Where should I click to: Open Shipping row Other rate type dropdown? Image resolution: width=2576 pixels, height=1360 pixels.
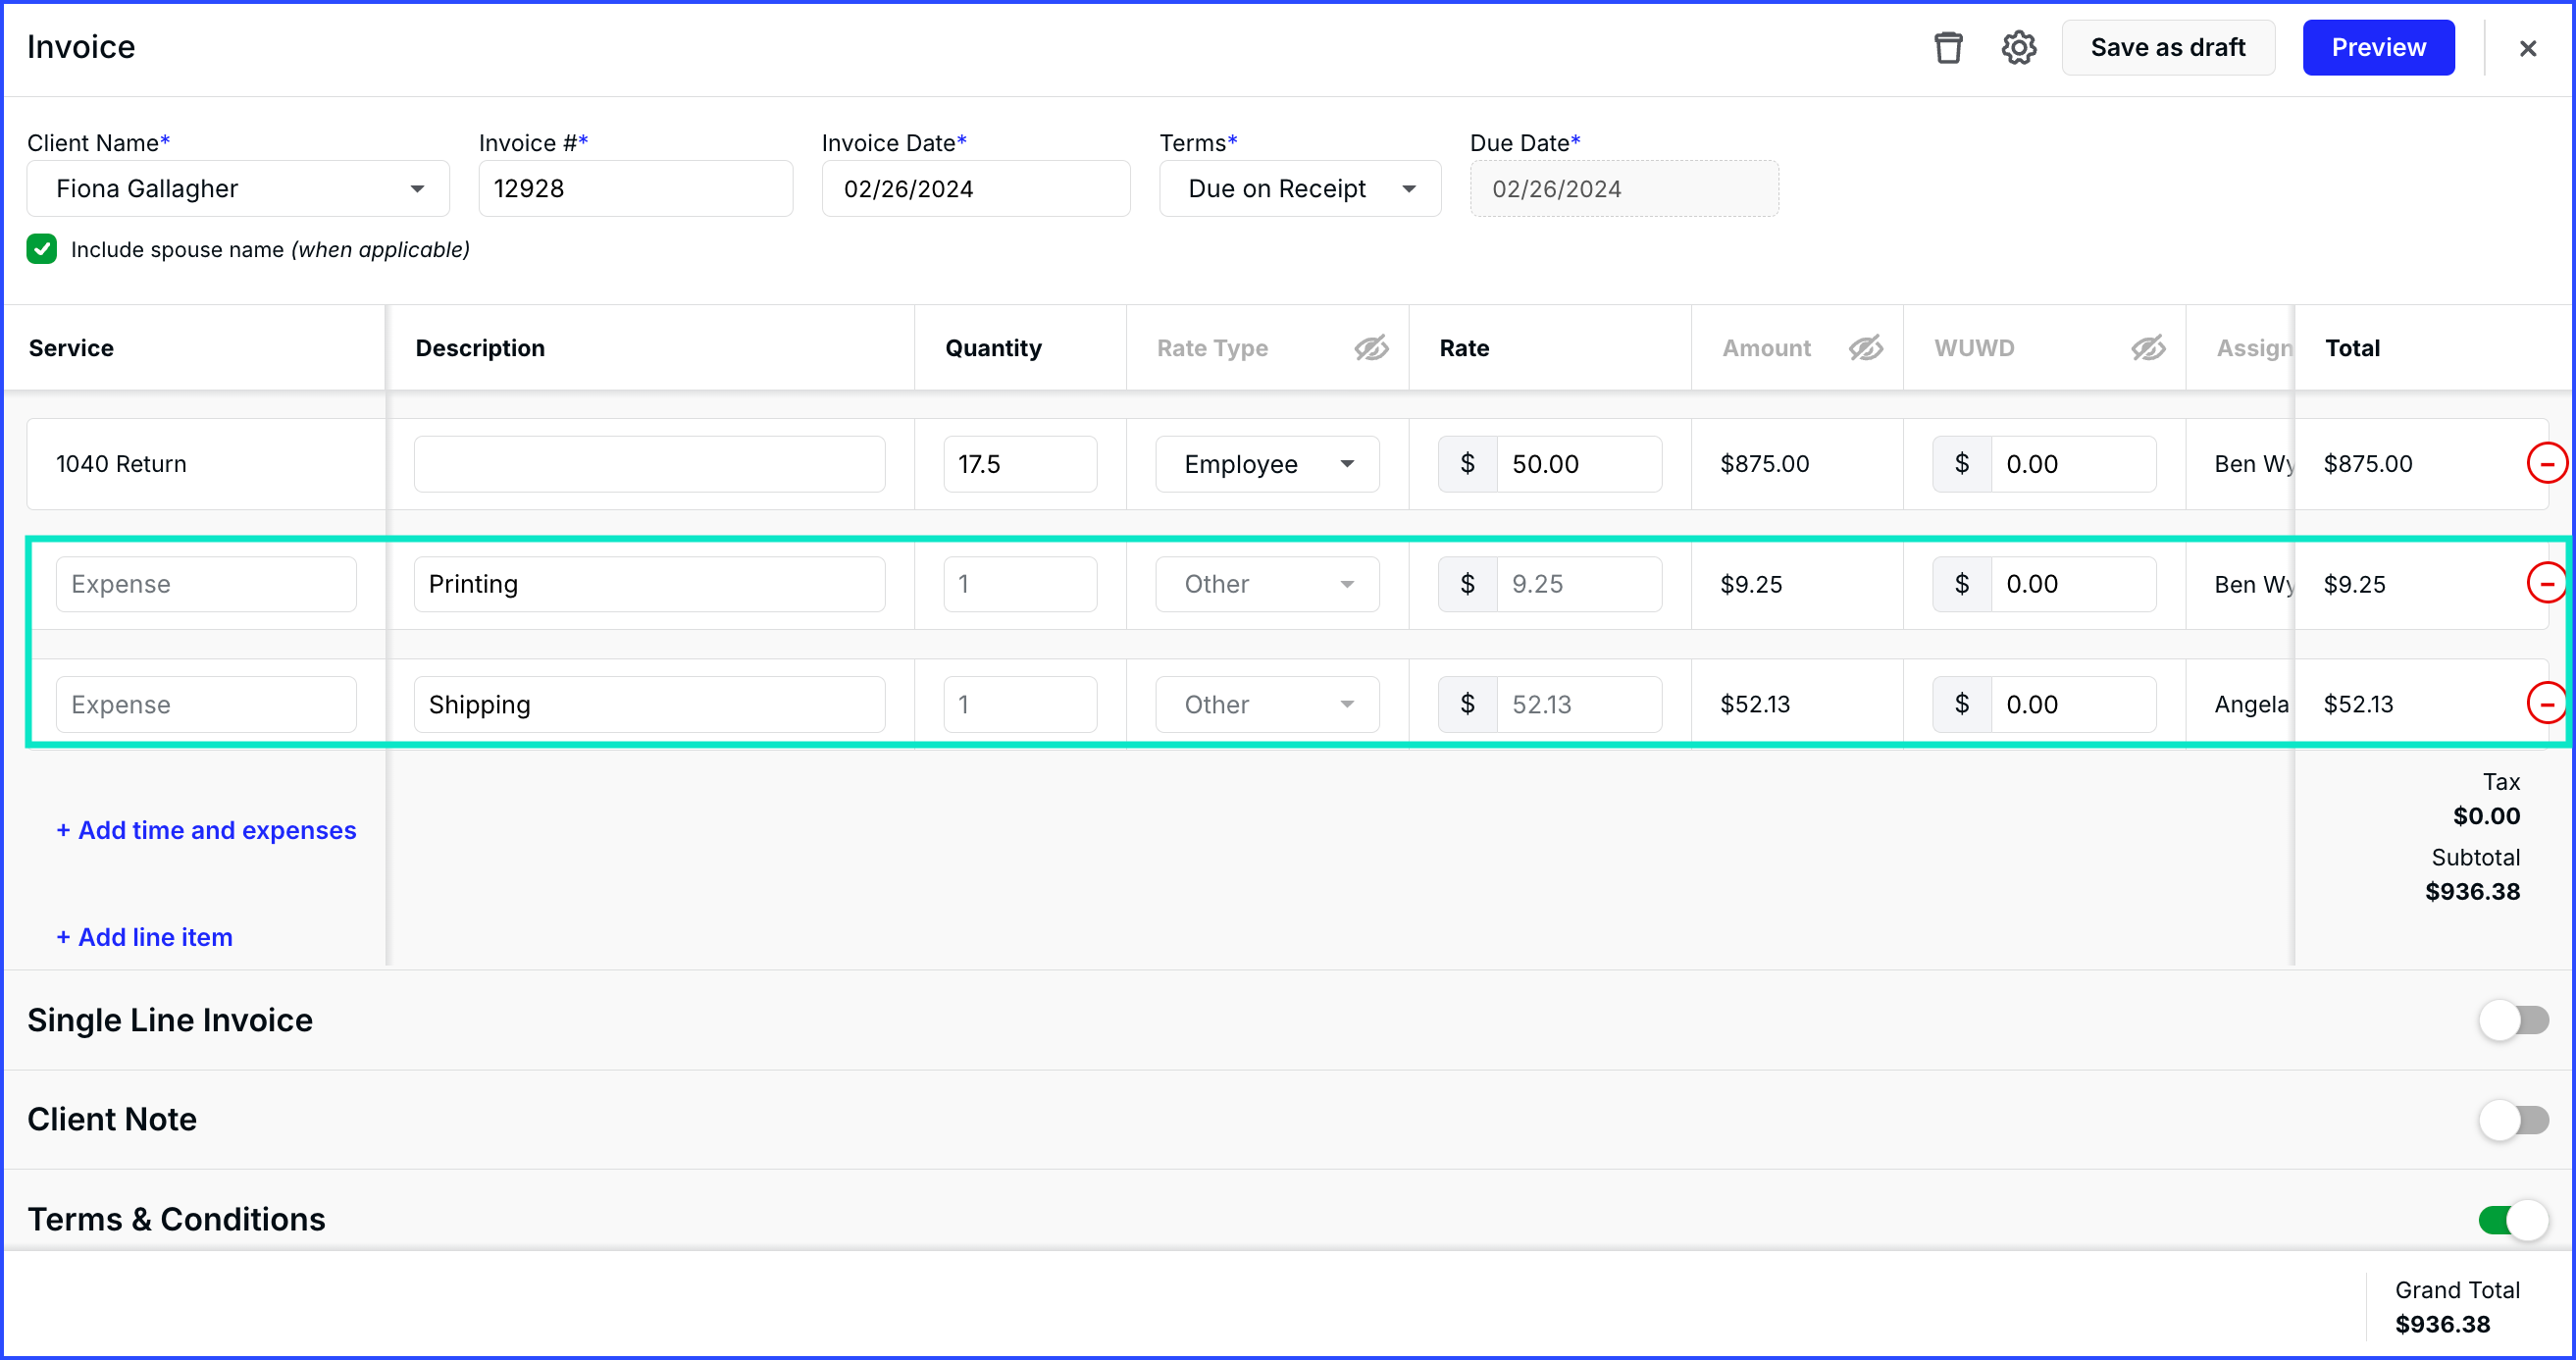tap(1266, 704)
